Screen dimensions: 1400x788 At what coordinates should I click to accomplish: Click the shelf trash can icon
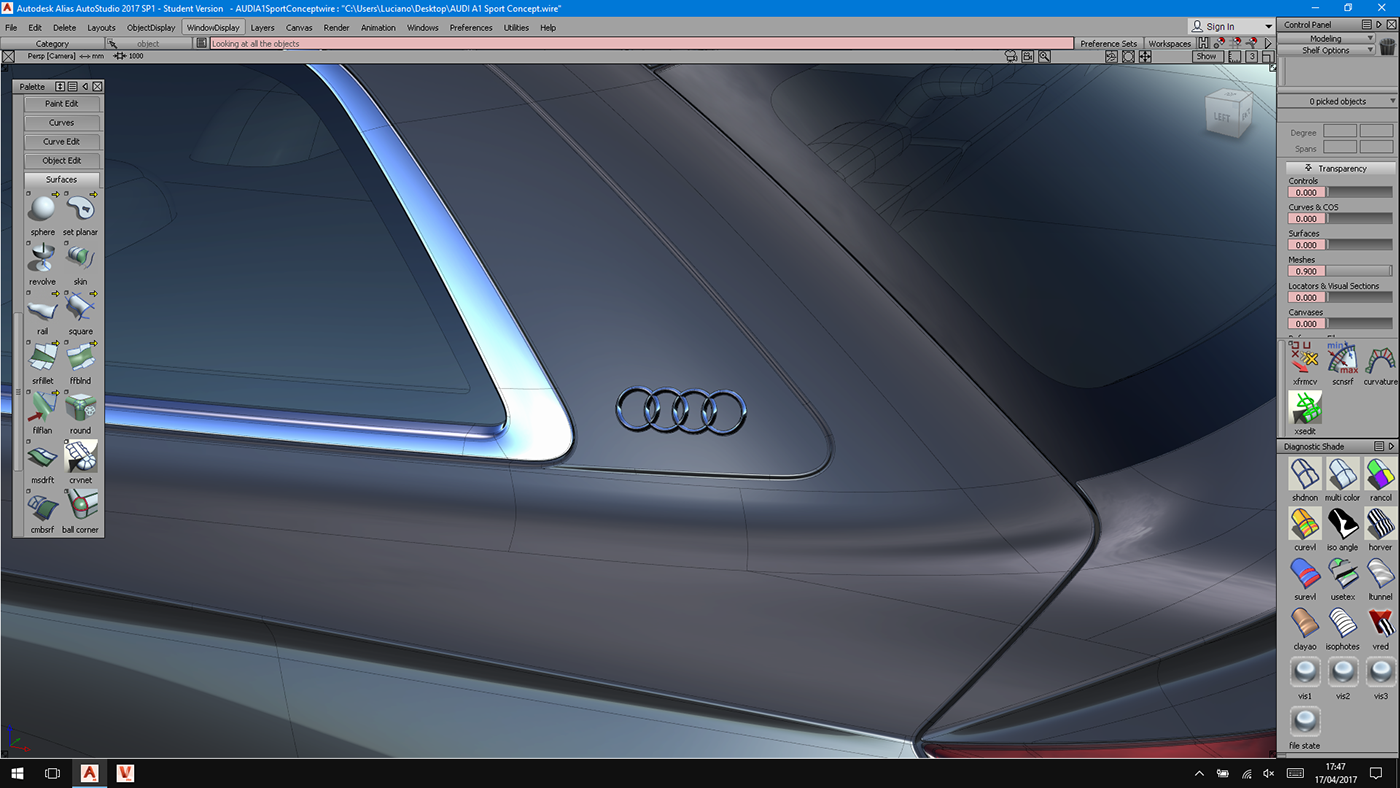(x=1387, y=45)
